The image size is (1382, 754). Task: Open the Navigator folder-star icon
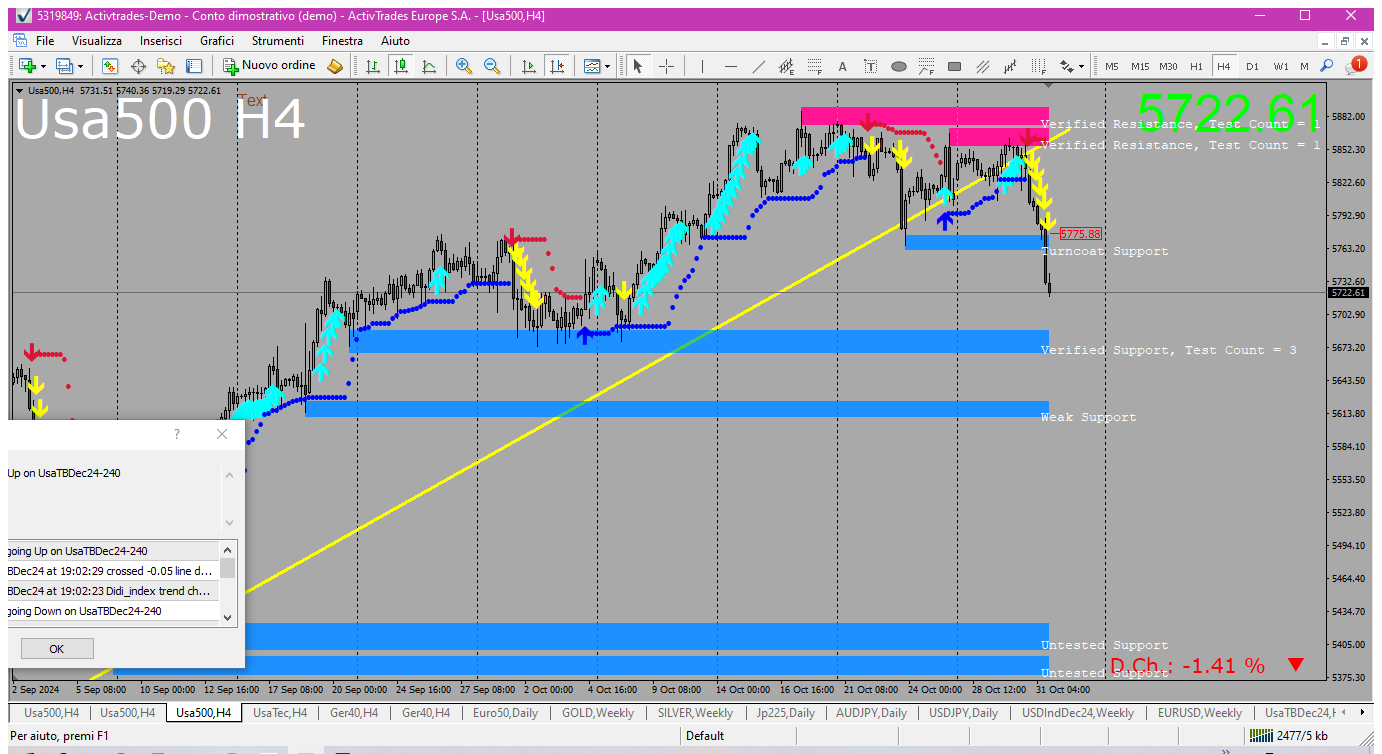166,66
